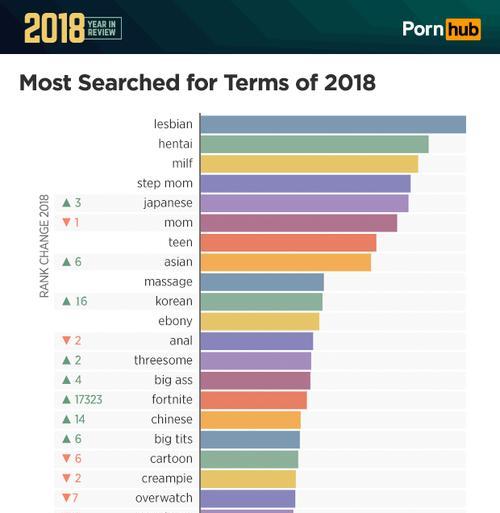The image size is (500, 513).
Task: Click the Rank Change 2018 axis label
Action: 44,246
